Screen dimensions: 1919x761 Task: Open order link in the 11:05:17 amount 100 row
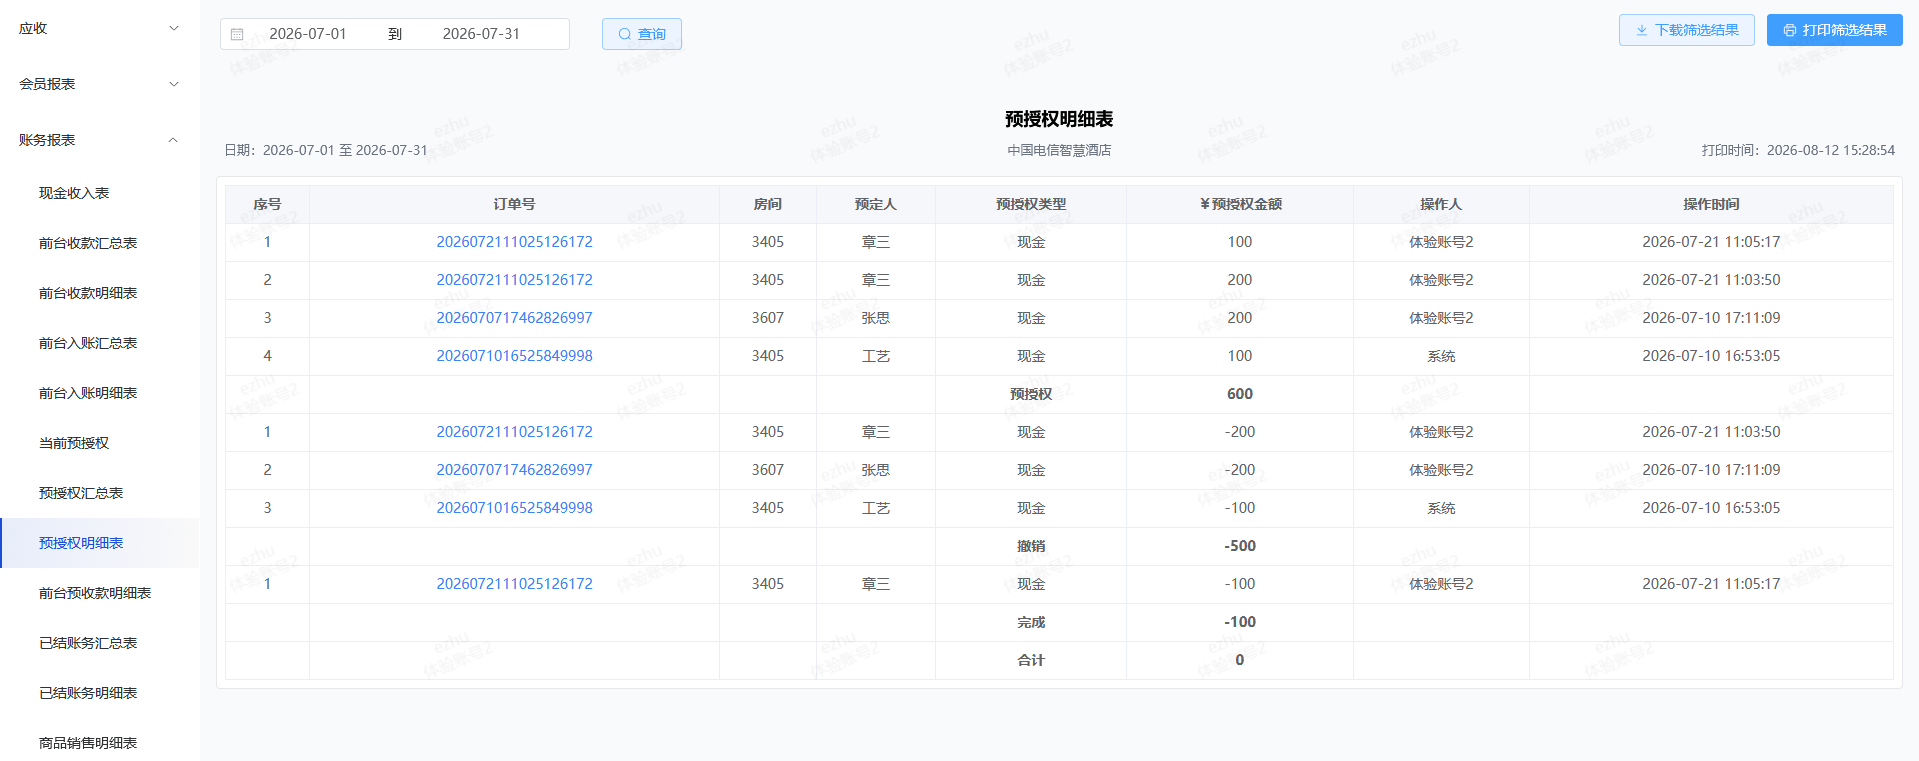click(x=514, y=242)
